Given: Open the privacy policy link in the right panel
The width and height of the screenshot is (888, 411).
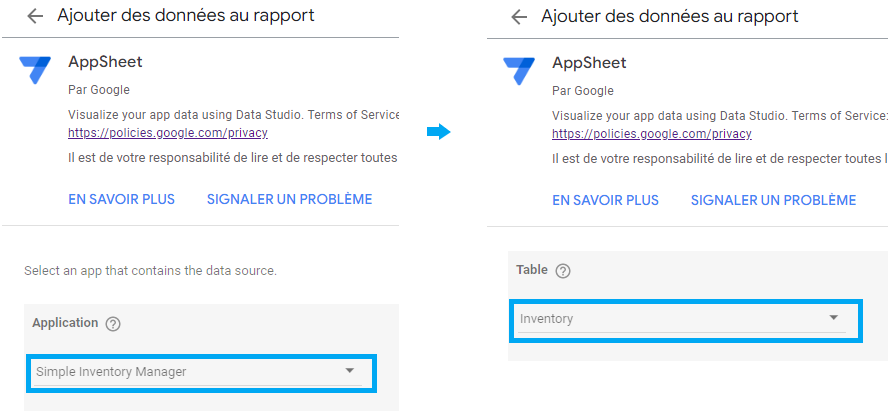Looking at the screenshot, I should [x=652, y=134].
